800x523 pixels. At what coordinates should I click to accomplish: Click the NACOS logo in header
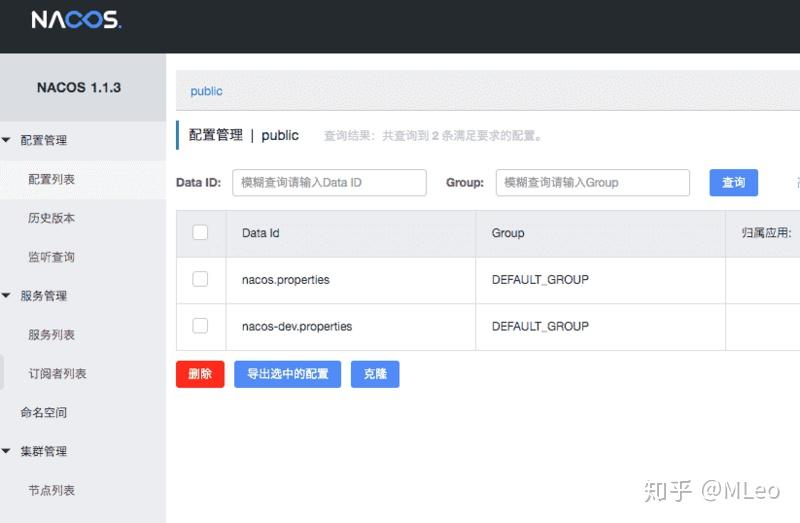click(76, 20)
